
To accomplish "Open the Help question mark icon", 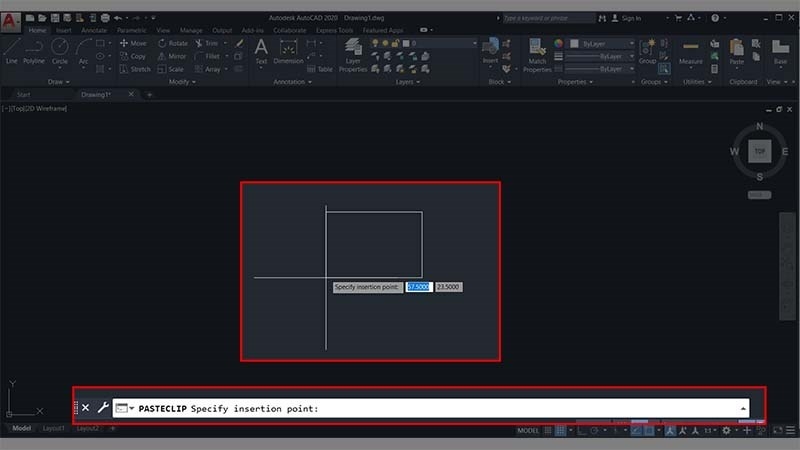I will 715,18.
